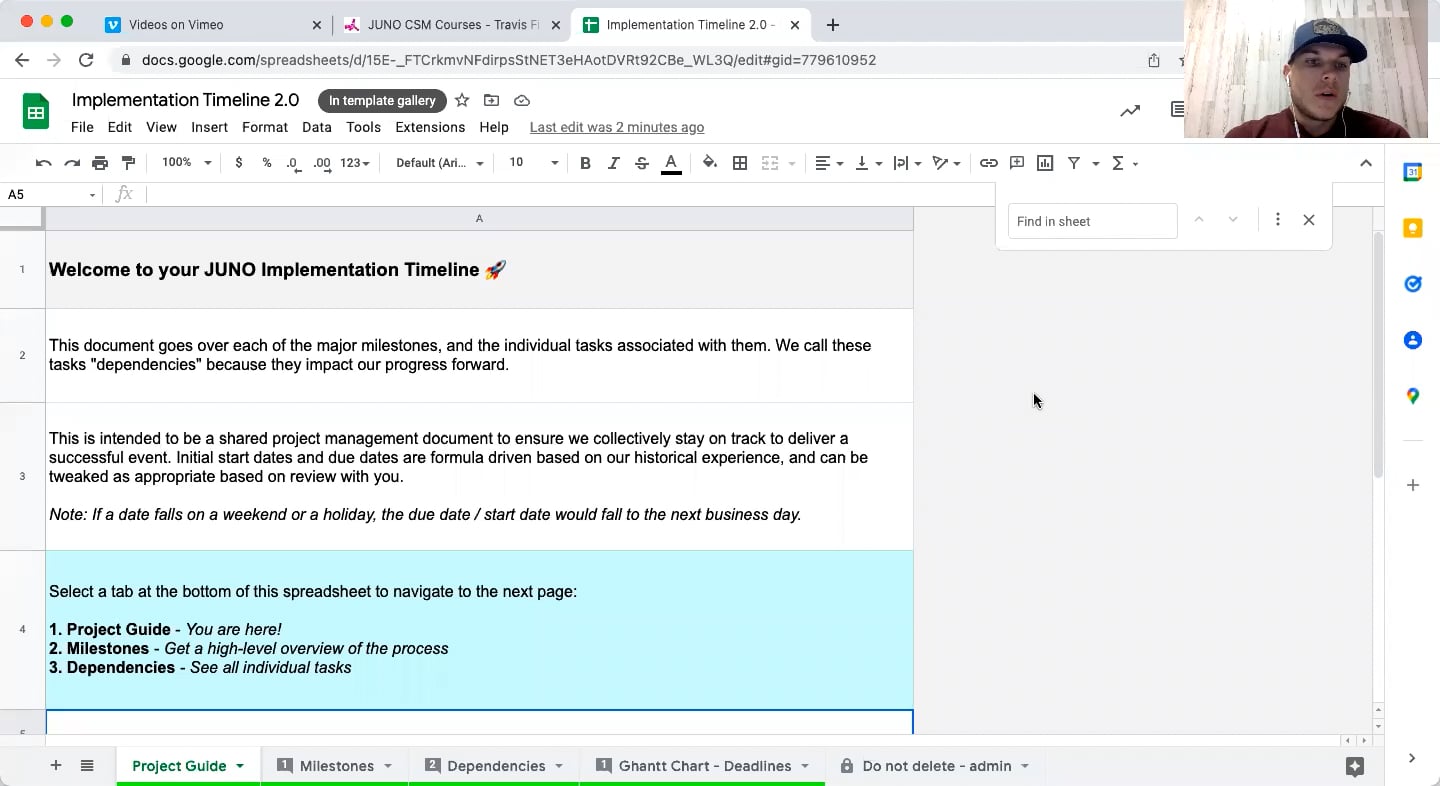1440x786 pixels.
Task: Open horizontal align dropdown
Action: coord(829,163)
